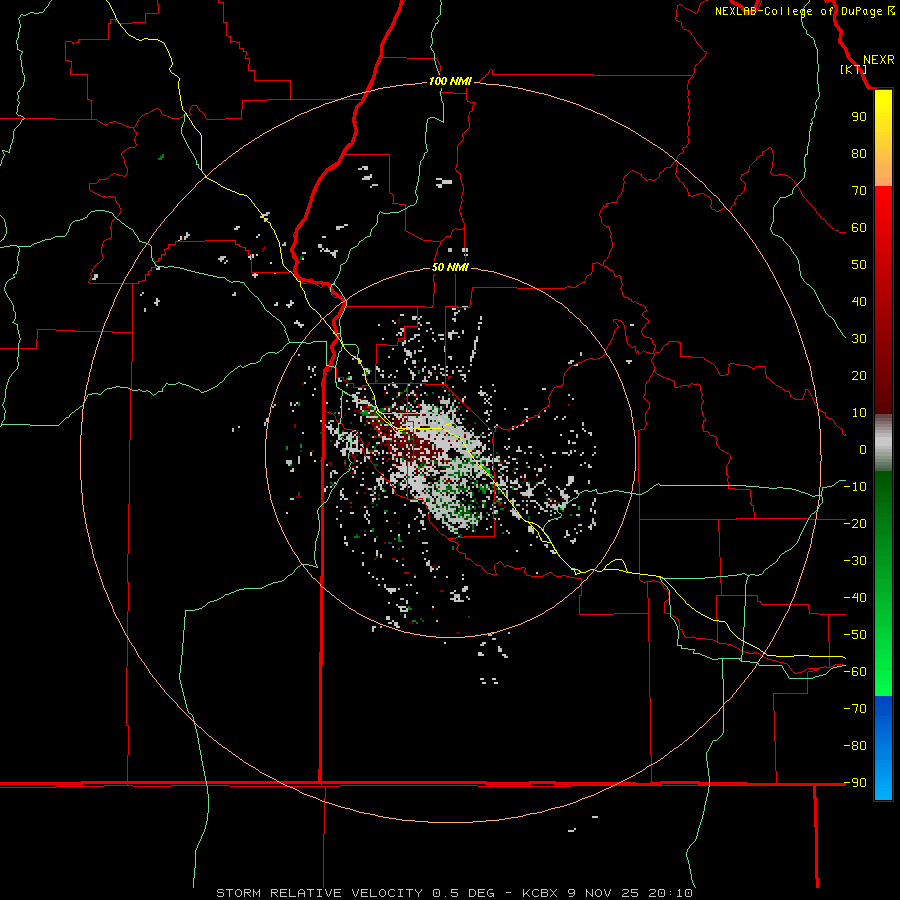Select the 0 value on velocity scale
The height and width of the screenshot is (900, 900).
click(x=863, y=450)
